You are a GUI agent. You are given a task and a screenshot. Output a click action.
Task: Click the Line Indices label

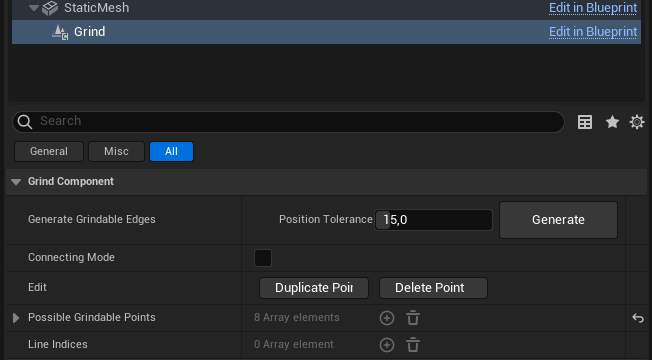pyautogui.click(x=58, y=344)
